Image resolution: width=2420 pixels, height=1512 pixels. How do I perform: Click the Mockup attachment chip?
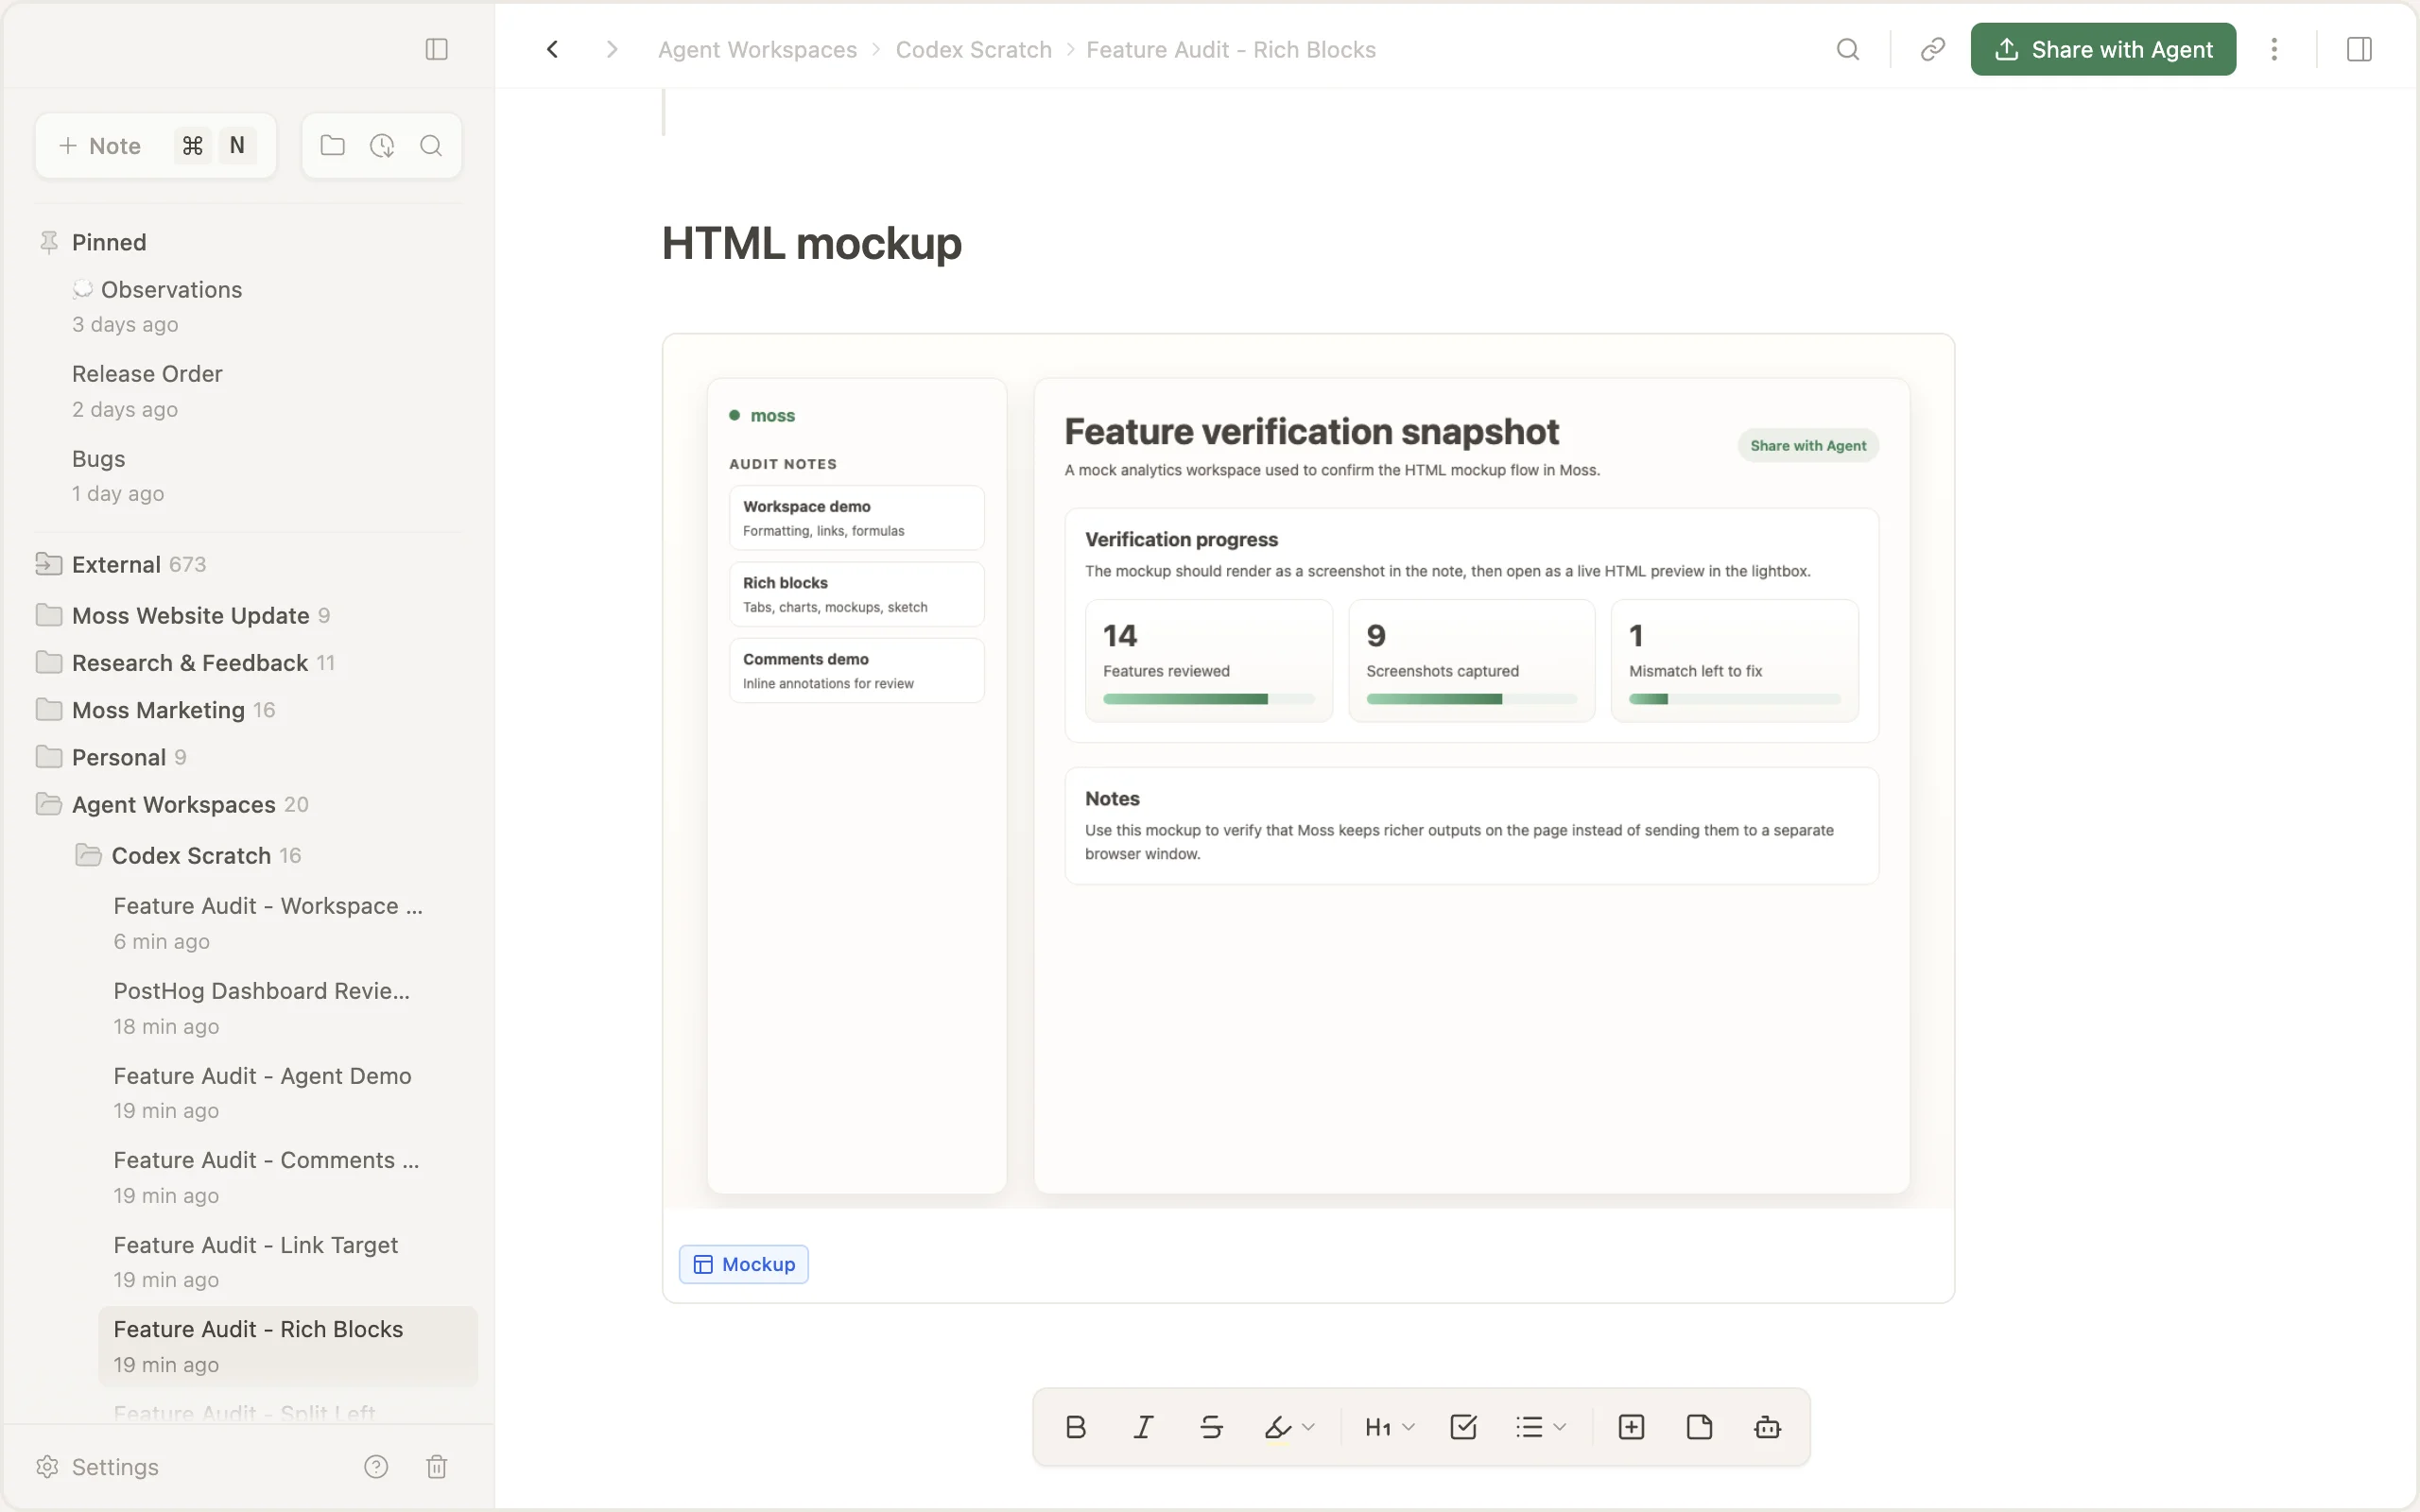tap(743, 1263)
